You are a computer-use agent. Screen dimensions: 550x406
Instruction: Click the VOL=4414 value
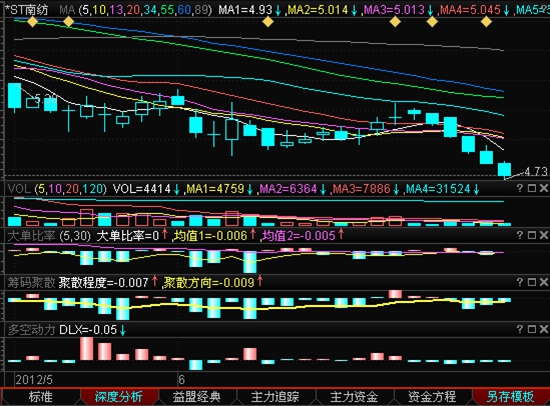coord(142,189)
